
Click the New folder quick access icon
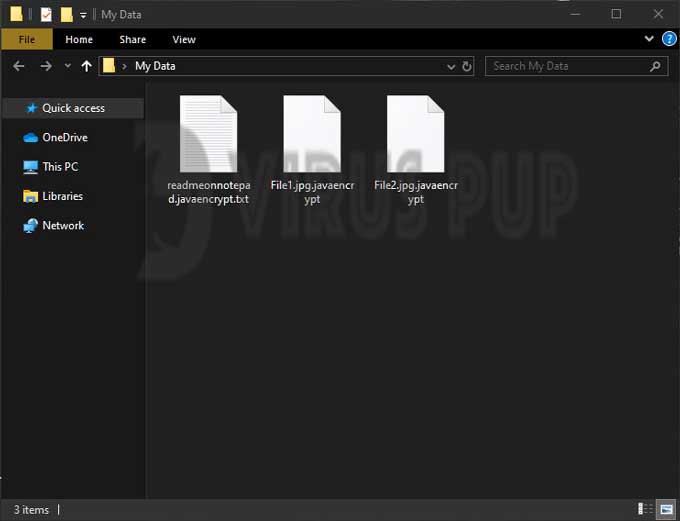pyautogui.click(x=66, y=15)
